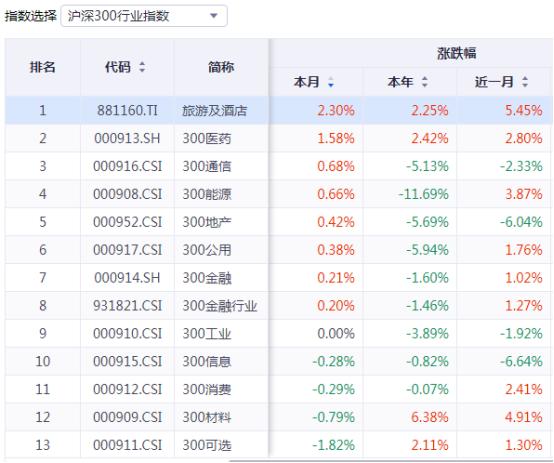Click code 000908.CSI
554x463 pixels.
pos(128,194)
